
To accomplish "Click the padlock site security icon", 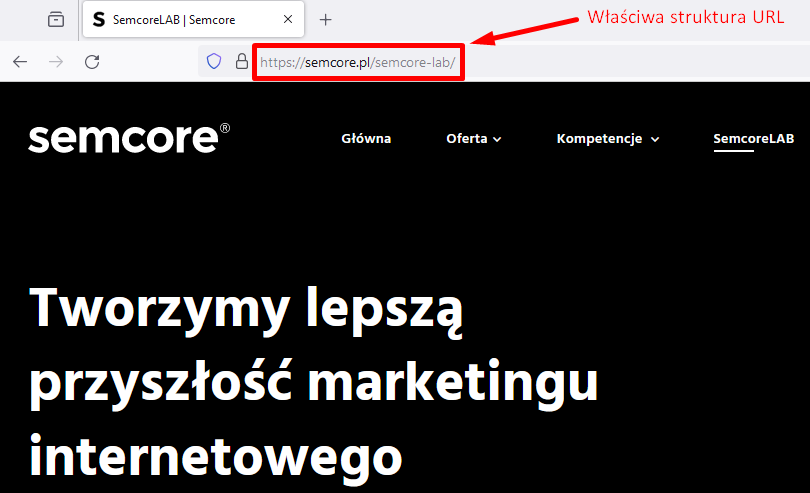I will click(242, 61).
